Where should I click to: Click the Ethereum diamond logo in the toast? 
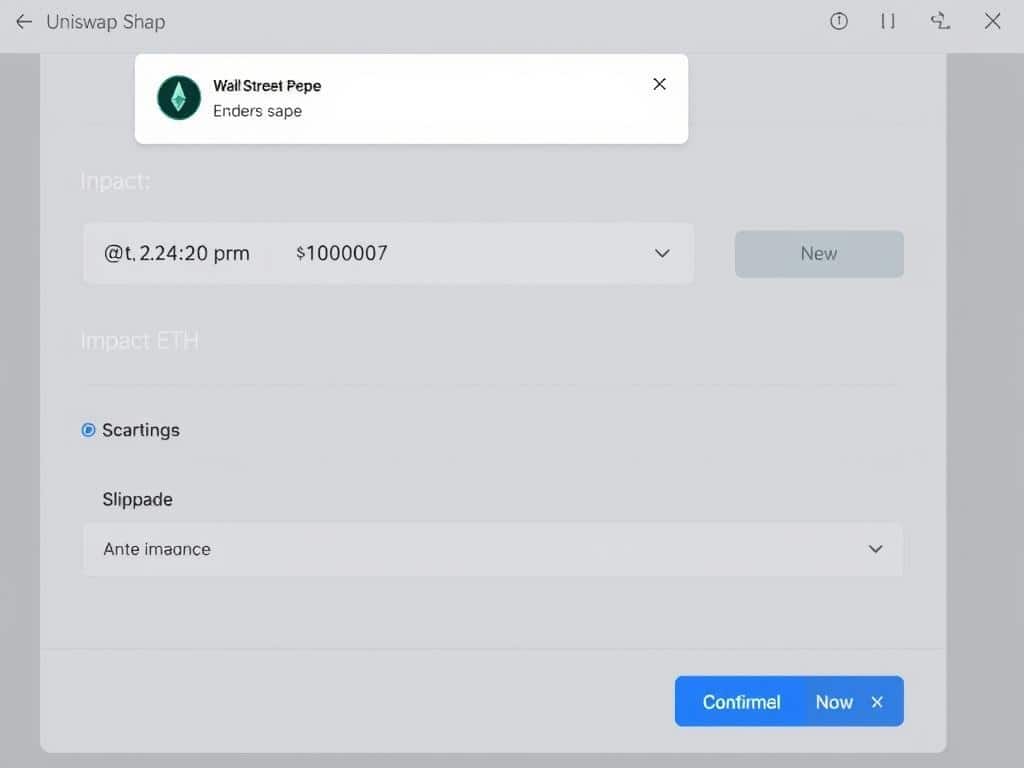point(178,99)
